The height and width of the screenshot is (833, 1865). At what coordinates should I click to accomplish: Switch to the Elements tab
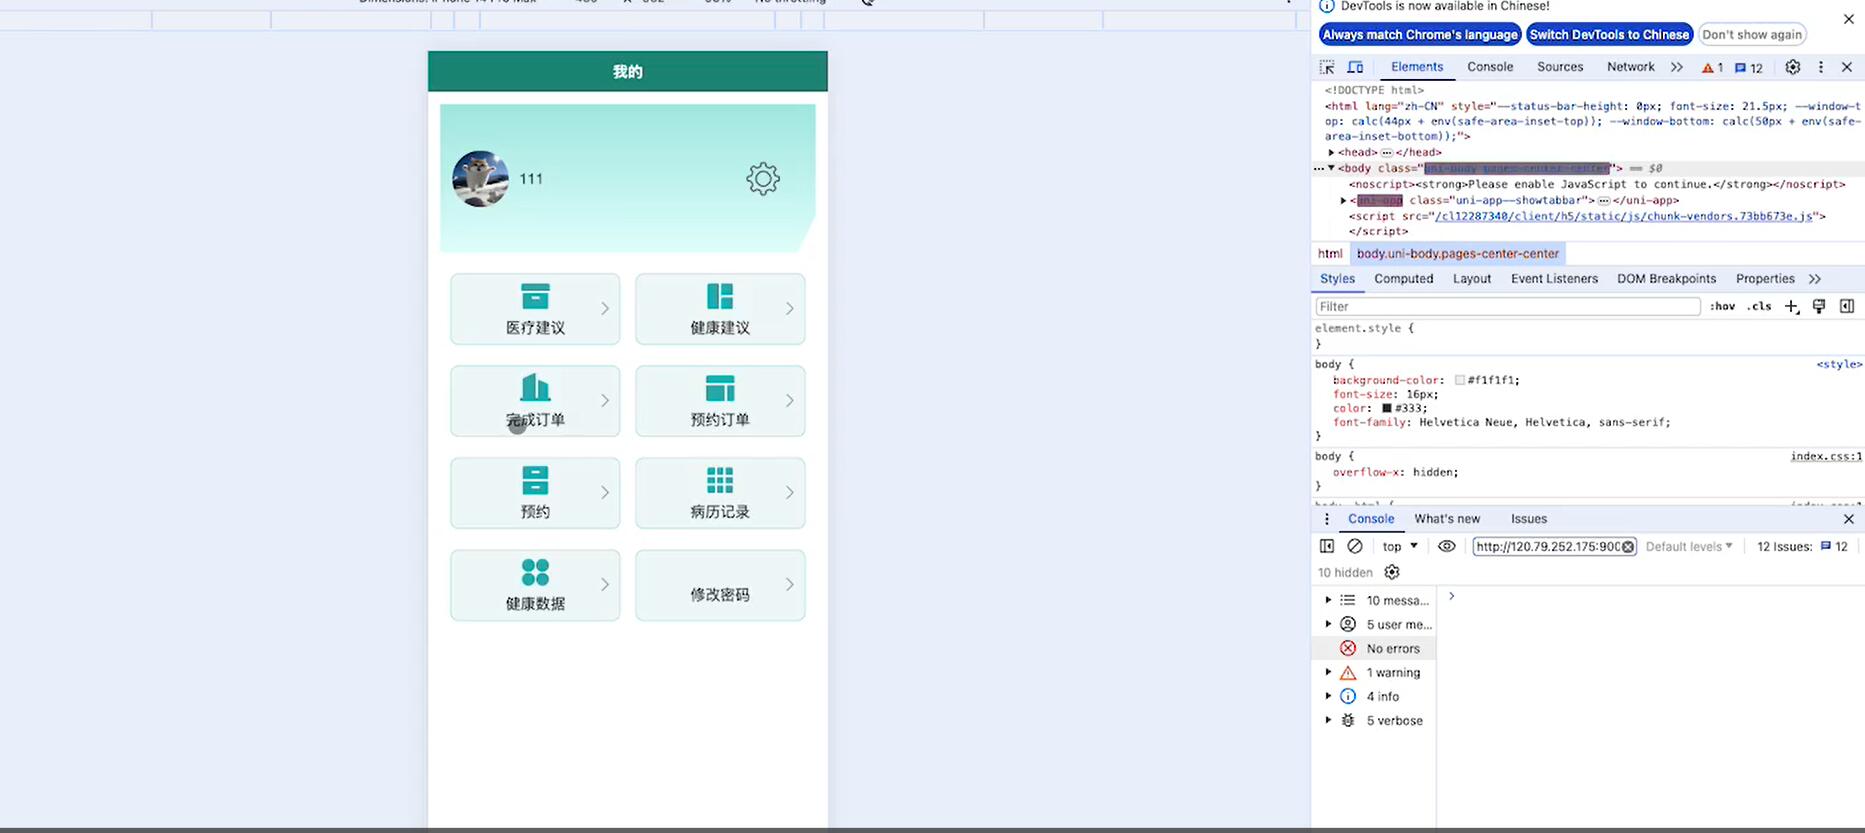[x=1417, y=67]
